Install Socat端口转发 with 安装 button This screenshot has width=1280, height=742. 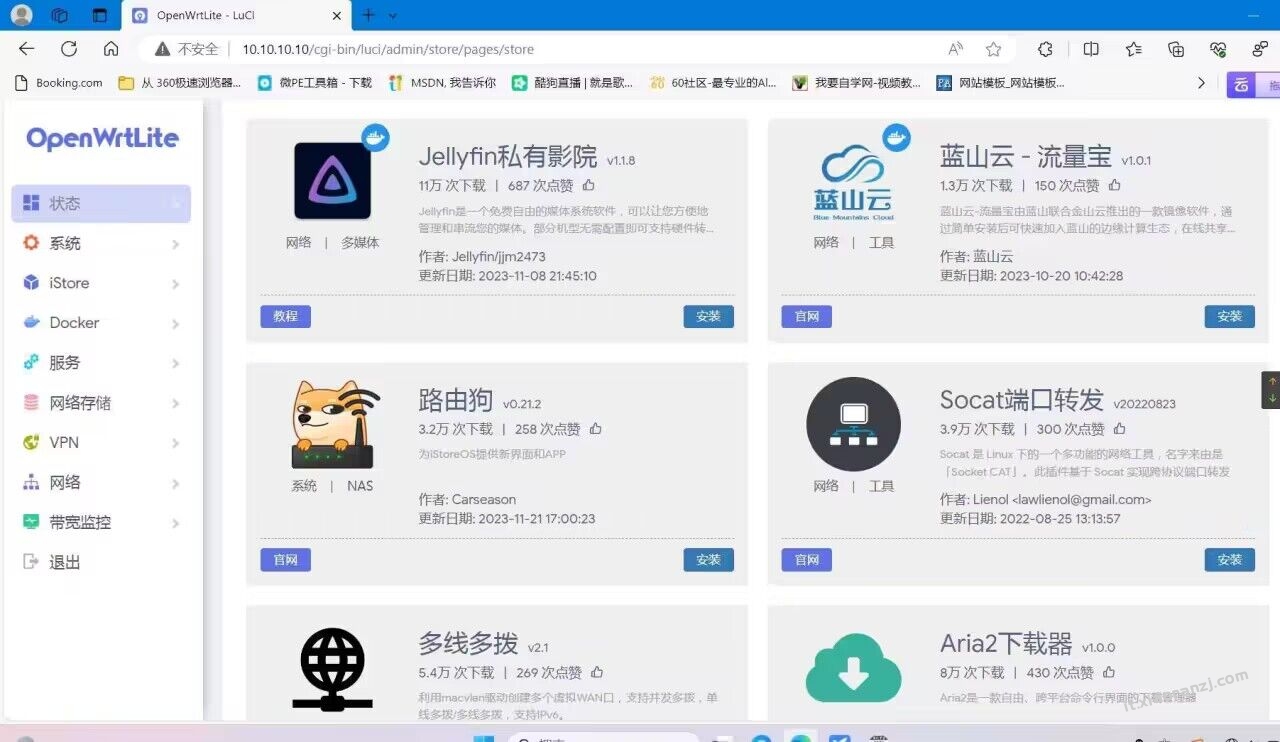1230,560
